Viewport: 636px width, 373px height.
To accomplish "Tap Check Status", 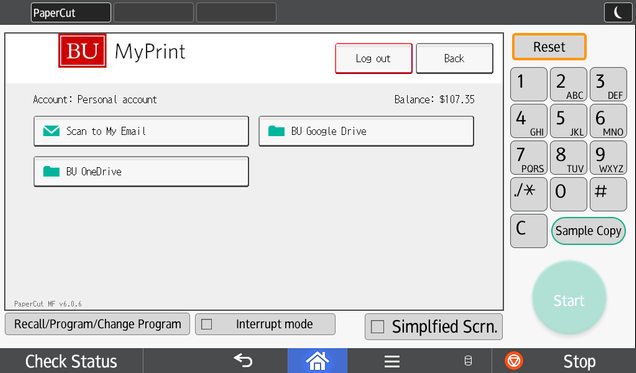I will (x=71, y=361).
